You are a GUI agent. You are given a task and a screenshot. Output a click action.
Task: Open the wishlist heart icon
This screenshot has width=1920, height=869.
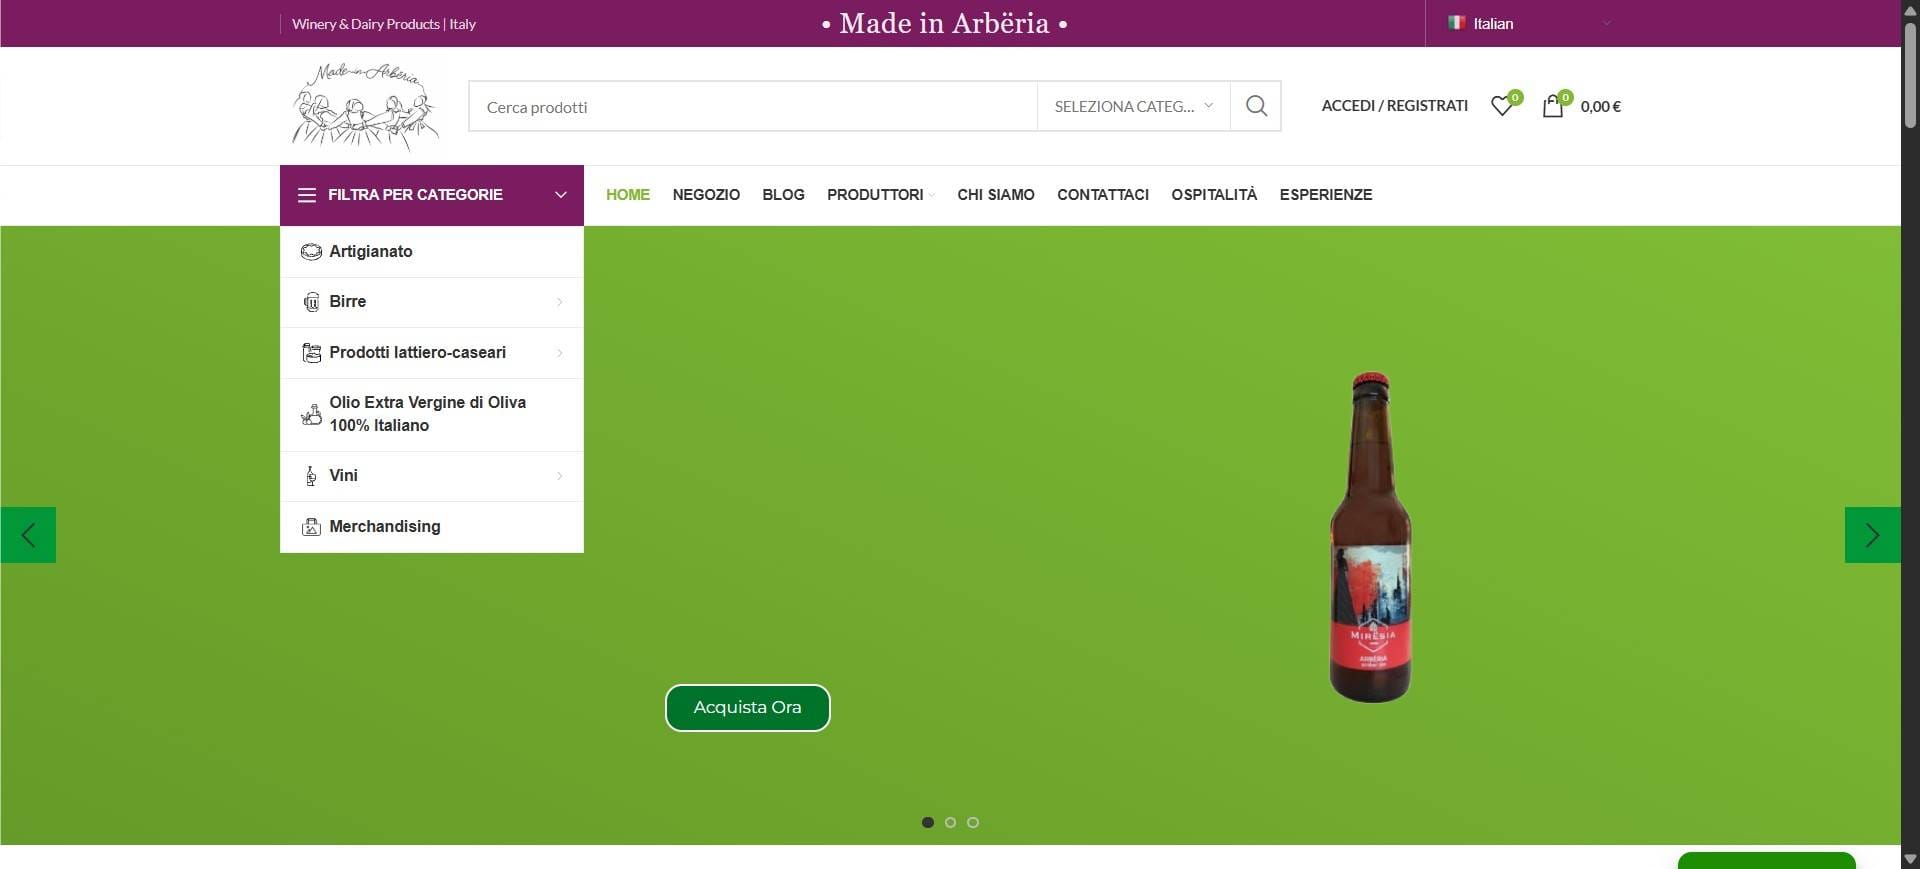pos(1502,106)
